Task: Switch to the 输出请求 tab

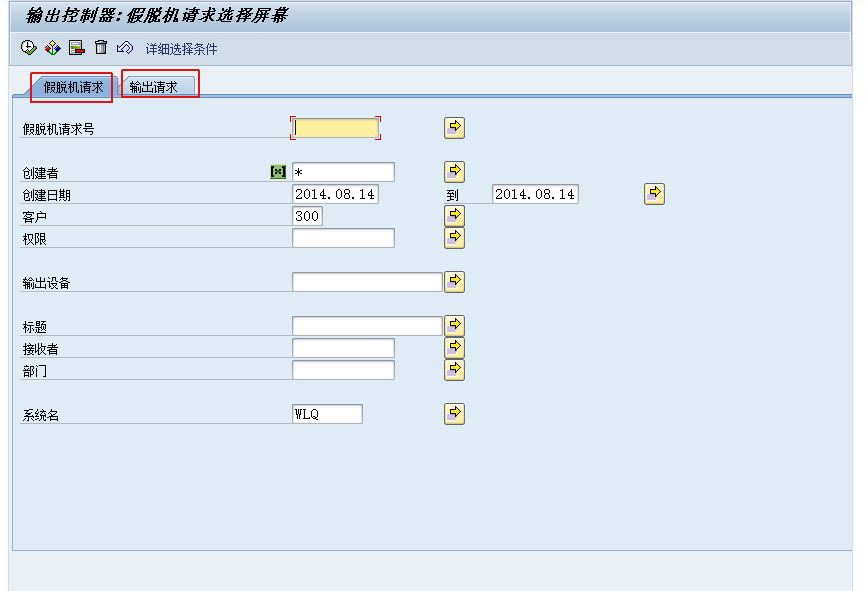Action: point(154,87)
